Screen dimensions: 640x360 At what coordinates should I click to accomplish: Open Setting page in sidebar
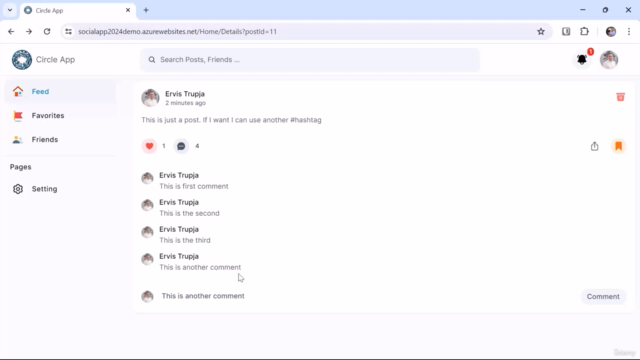coord(60,189)
